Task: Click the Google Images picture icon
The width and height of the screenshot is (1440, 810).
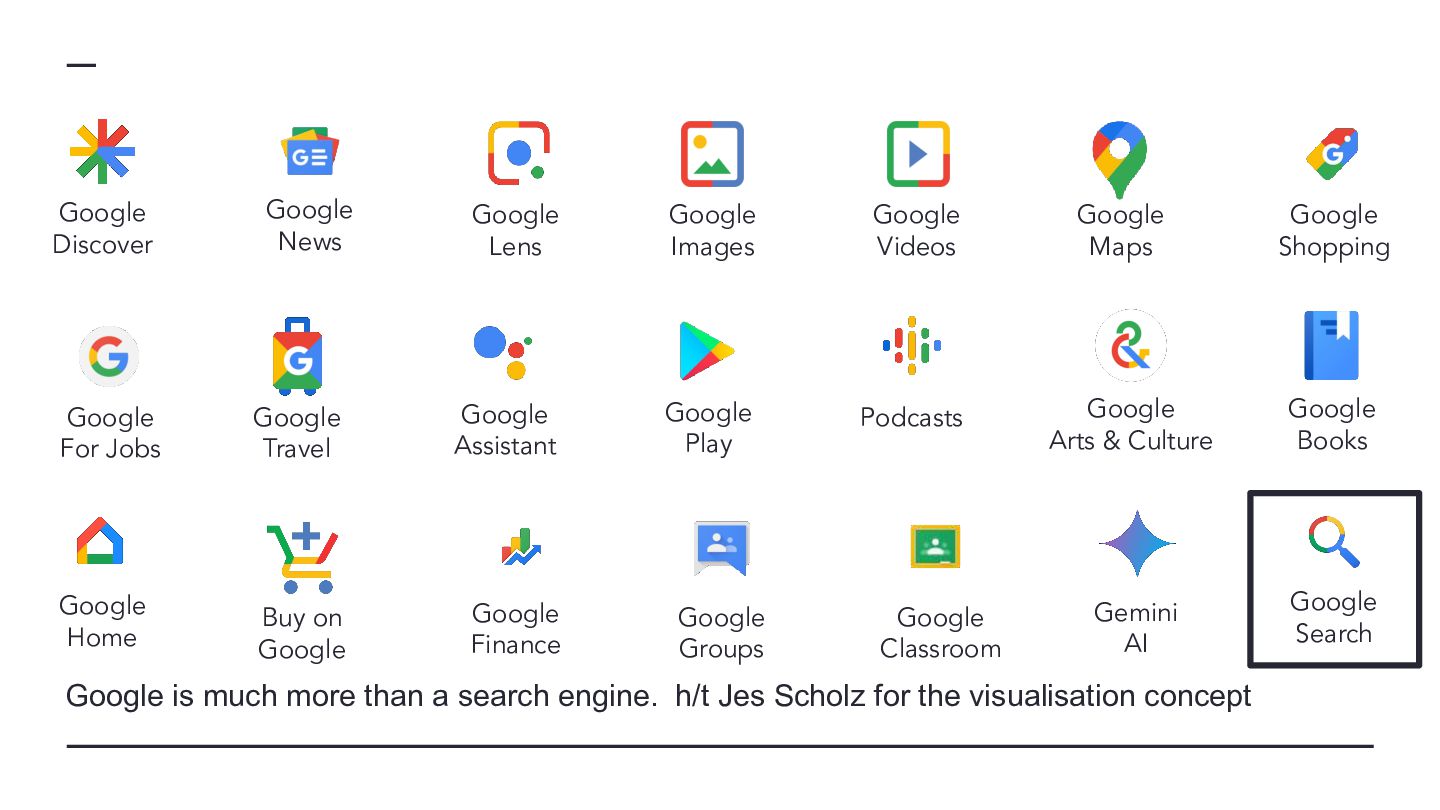Action: point(712,154)
